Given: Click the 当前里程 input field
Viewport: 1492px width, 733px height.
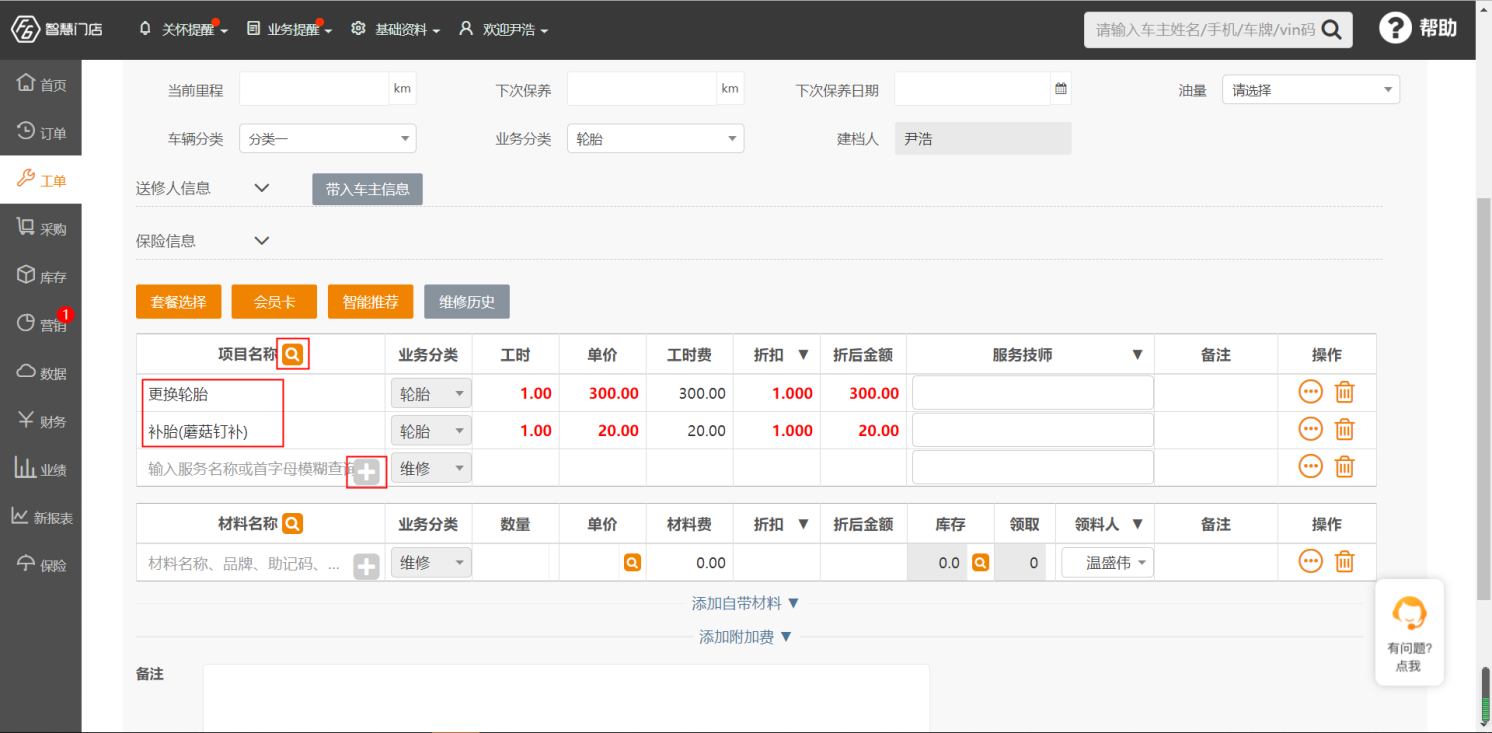Looking at the screenshot, I should click(314, 89).
